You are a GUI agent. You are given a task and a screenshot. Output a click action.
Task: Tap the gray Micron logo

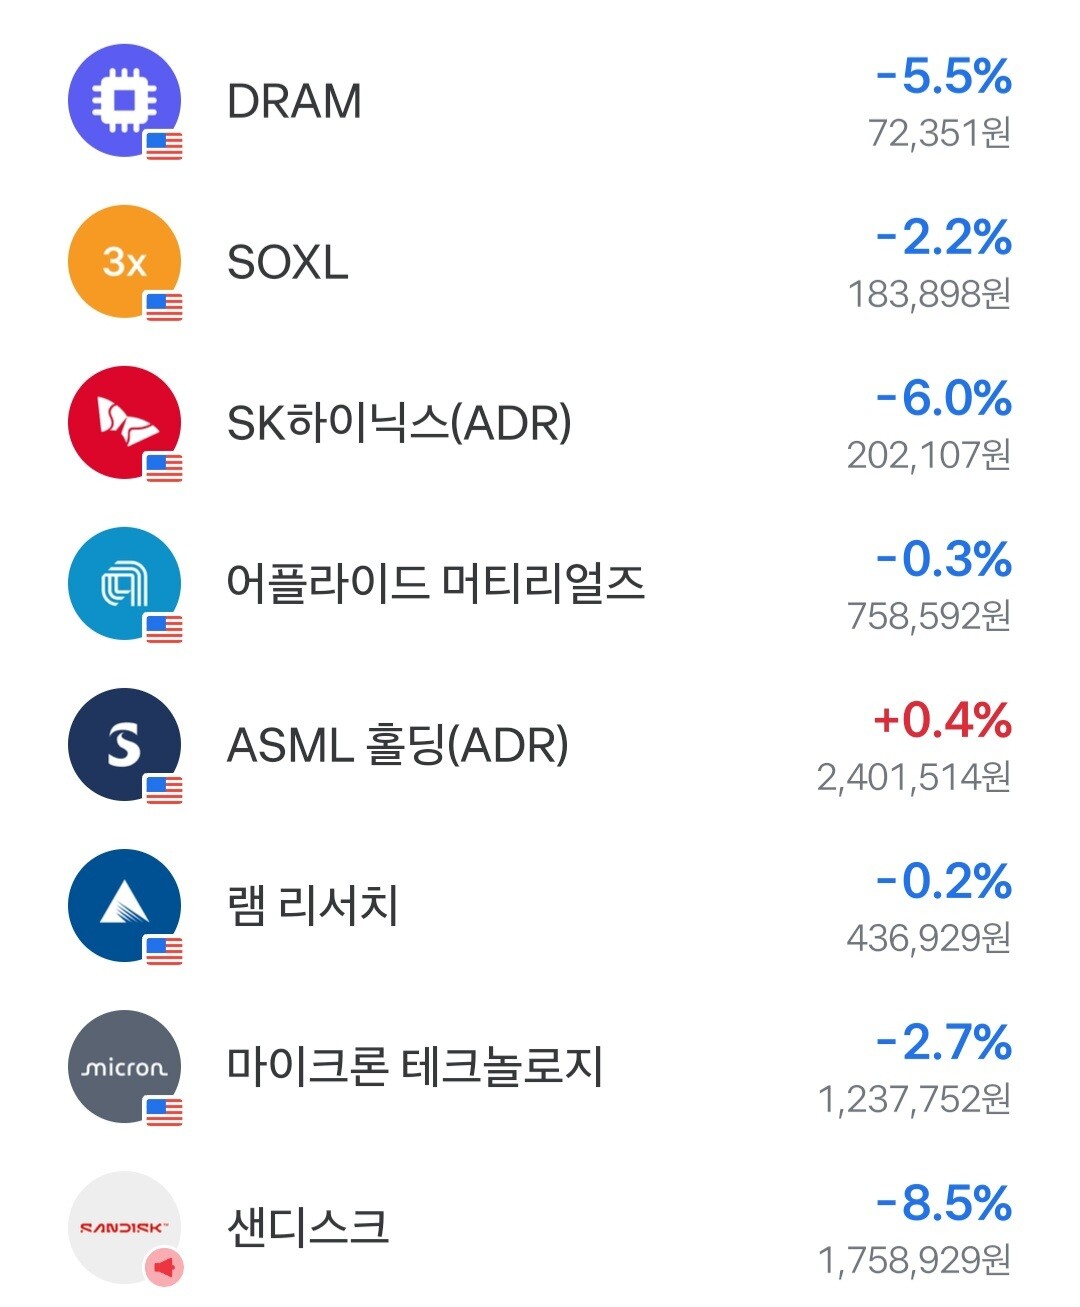point(124,1066)
